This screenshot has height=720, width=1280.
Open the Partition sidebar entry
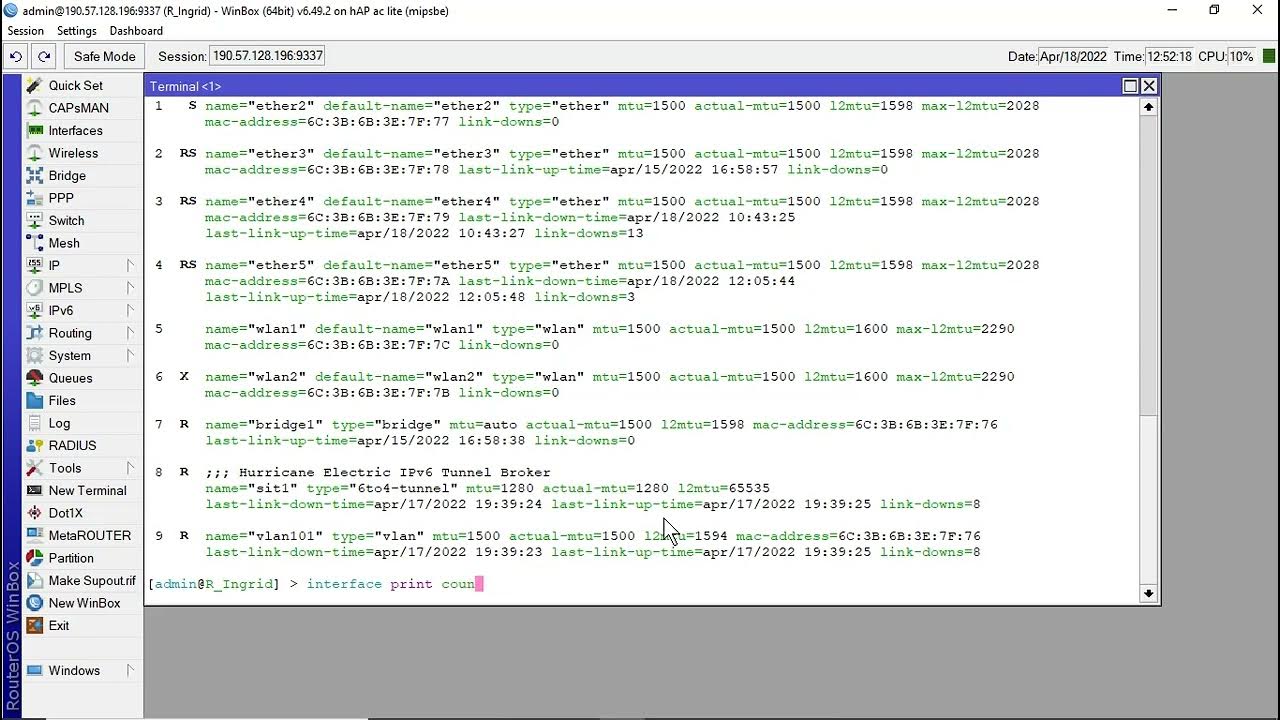point(71,558)
